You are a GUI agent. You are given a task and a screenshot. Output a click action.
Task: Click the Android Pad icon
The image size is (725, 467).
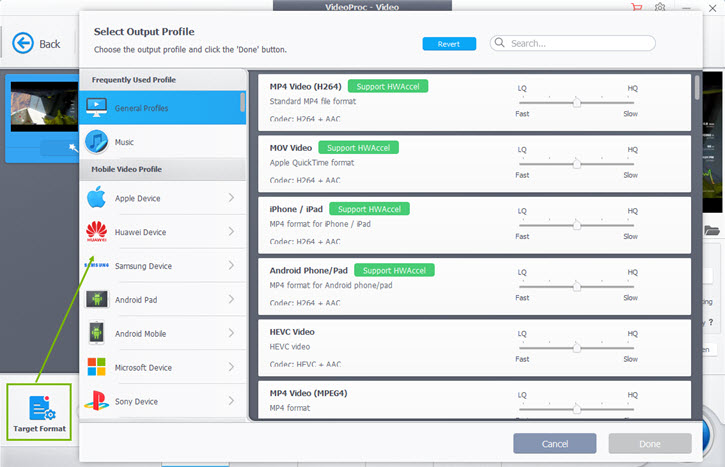coord(97,299)
